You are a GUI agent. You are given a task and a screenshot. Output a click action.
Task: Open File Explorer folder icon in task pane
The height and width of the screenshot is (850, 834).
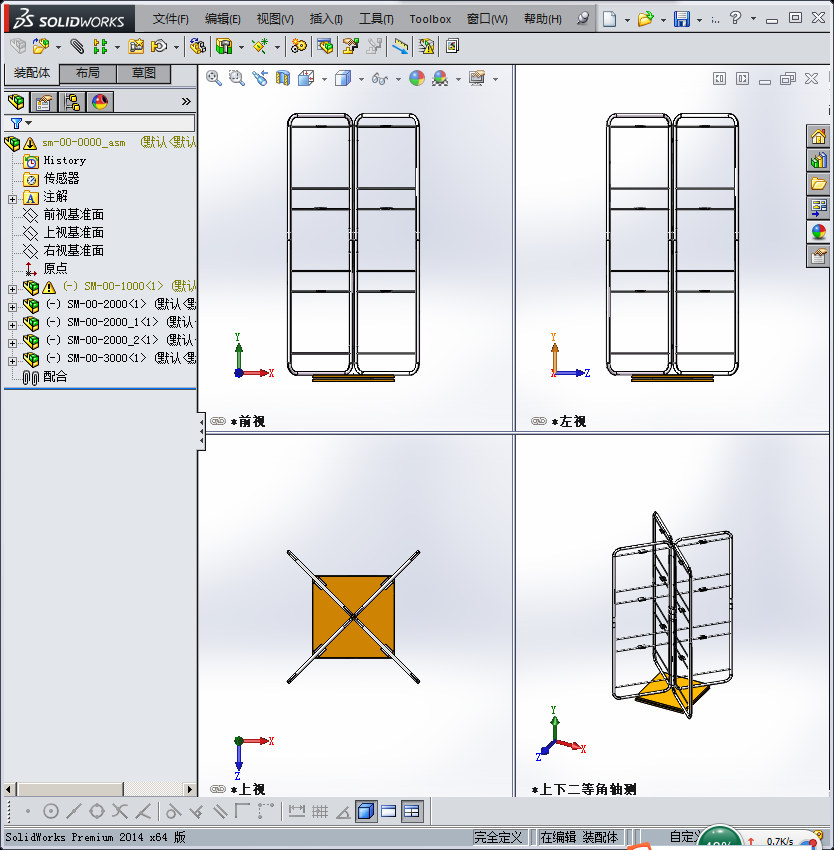(818, 184)
